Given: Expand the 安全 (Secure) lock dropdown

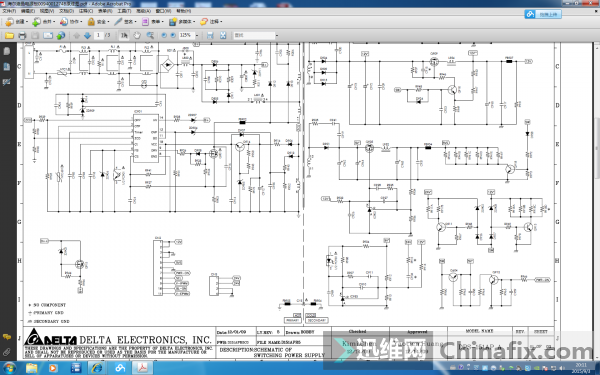Looking at the screenshot, I should (x=98, y=22).
